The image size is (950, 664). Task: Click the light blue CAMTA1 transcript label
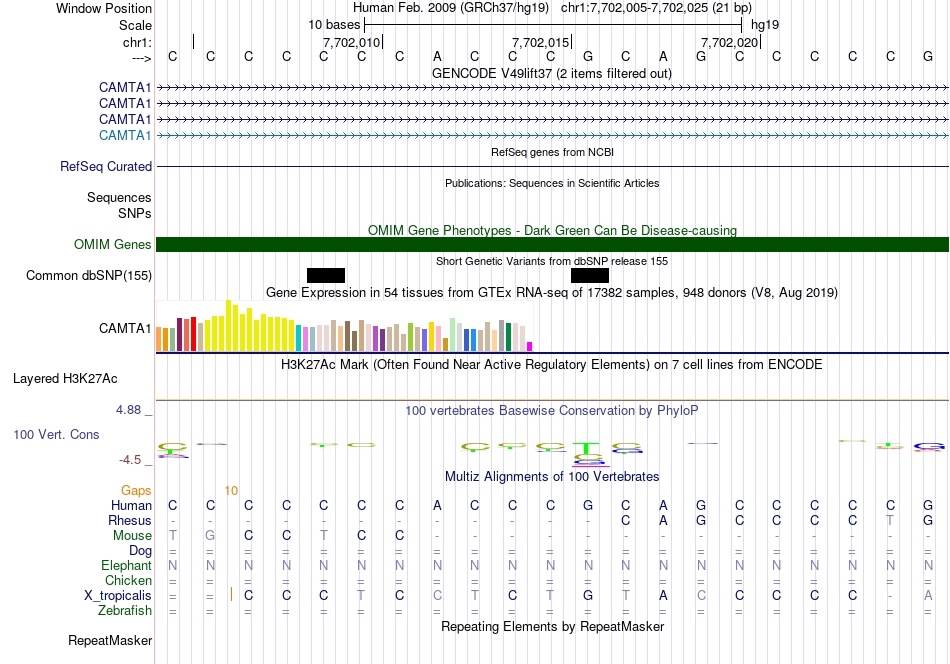coord(125,135)
